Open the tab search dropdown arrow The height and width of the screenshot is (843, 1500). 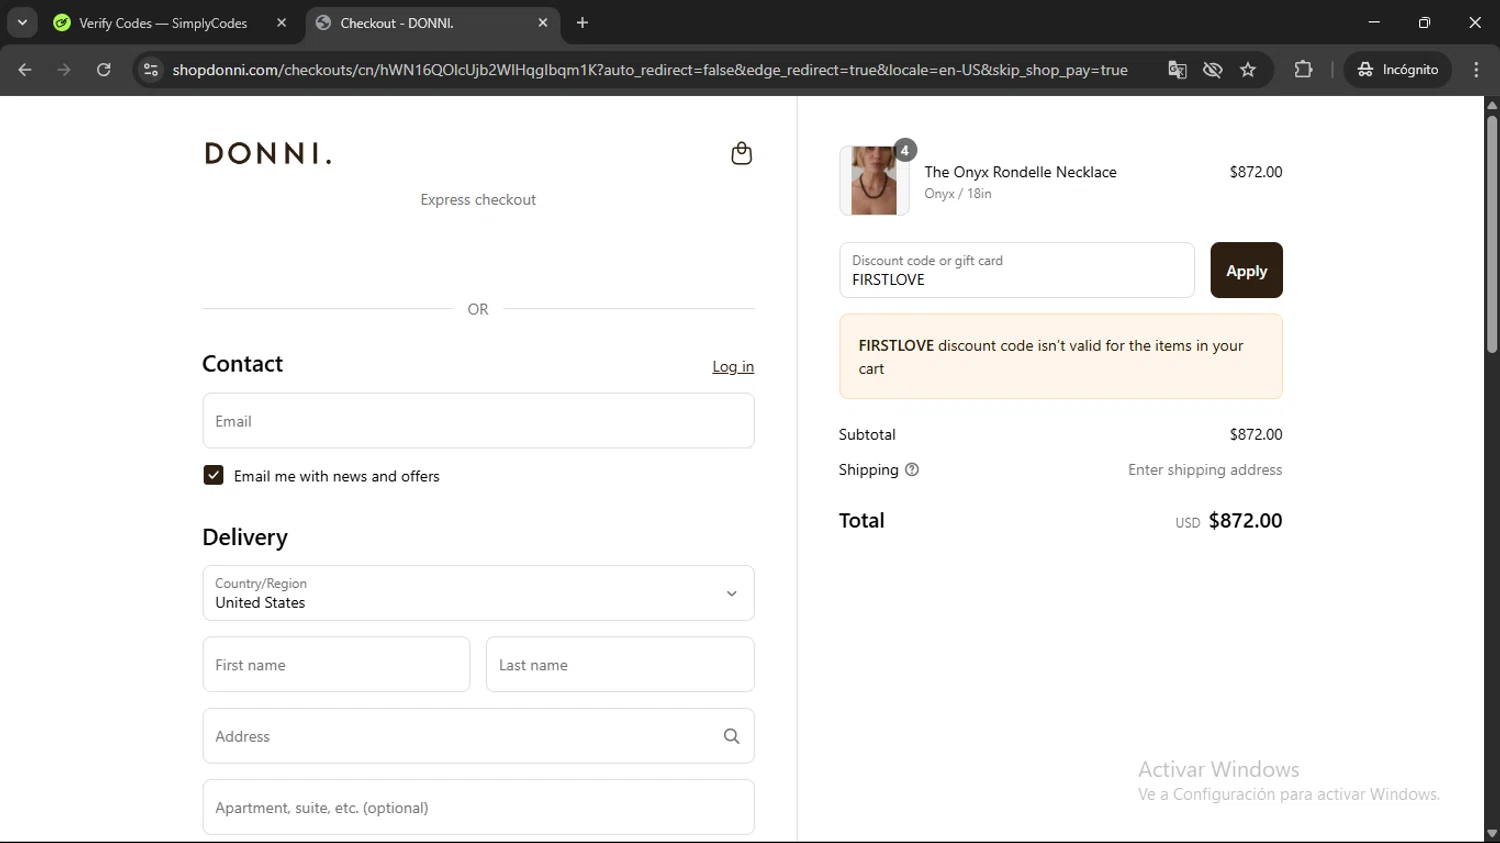[22, 22]
